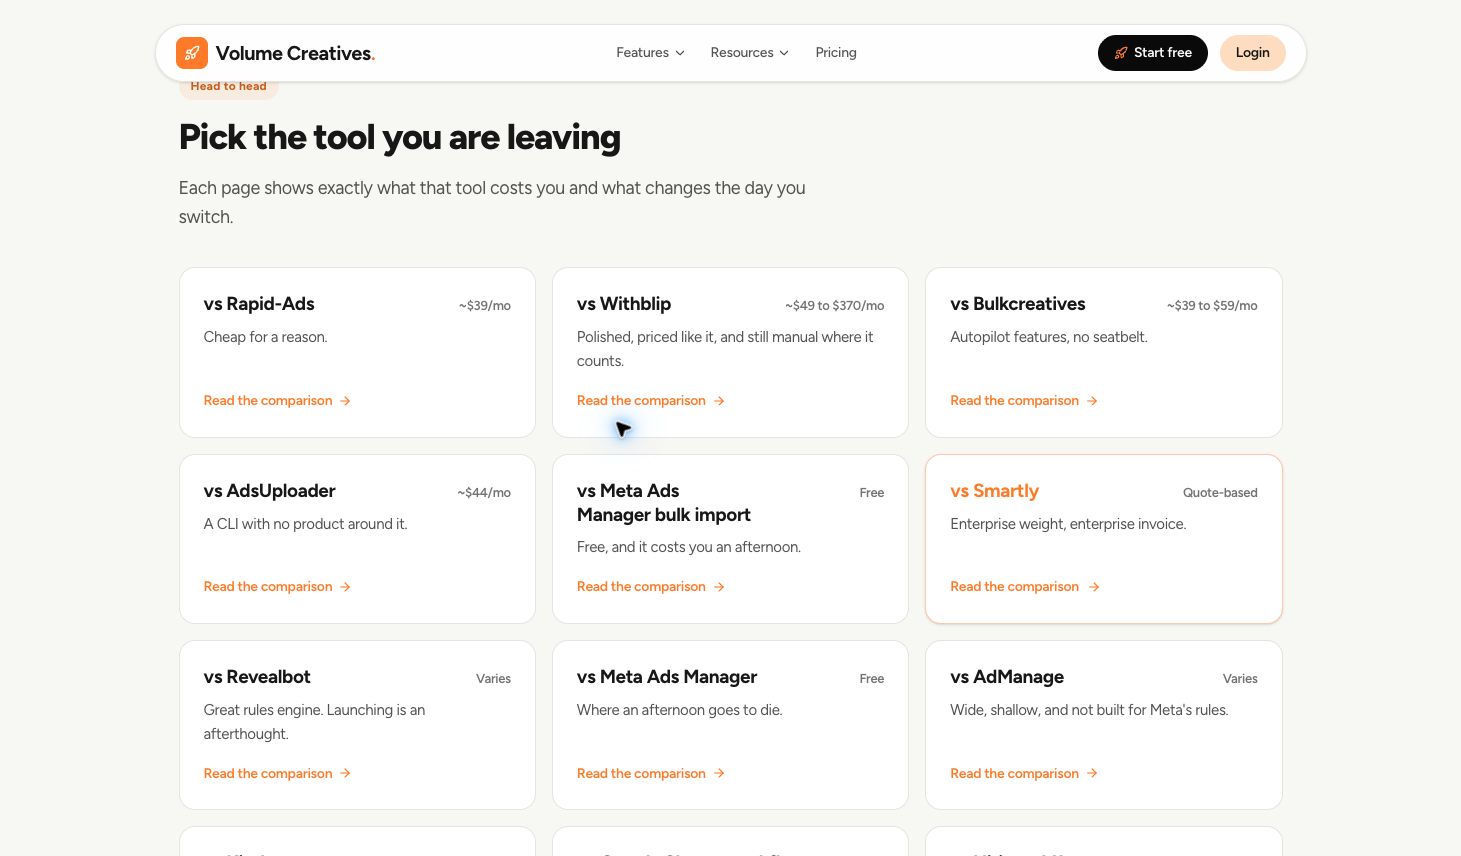The height and width of the screenshot is (856, 1461).
Task: Click 'Enterprise weight, enterprise invoice.' text
Action: 1068,524
